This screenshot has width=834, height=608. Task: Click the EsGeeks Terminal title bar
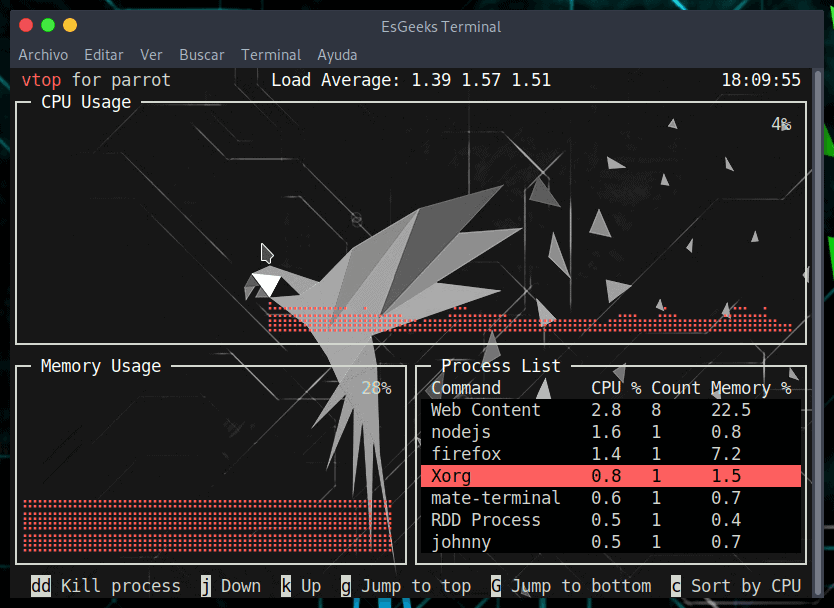(x=441, y=27)
